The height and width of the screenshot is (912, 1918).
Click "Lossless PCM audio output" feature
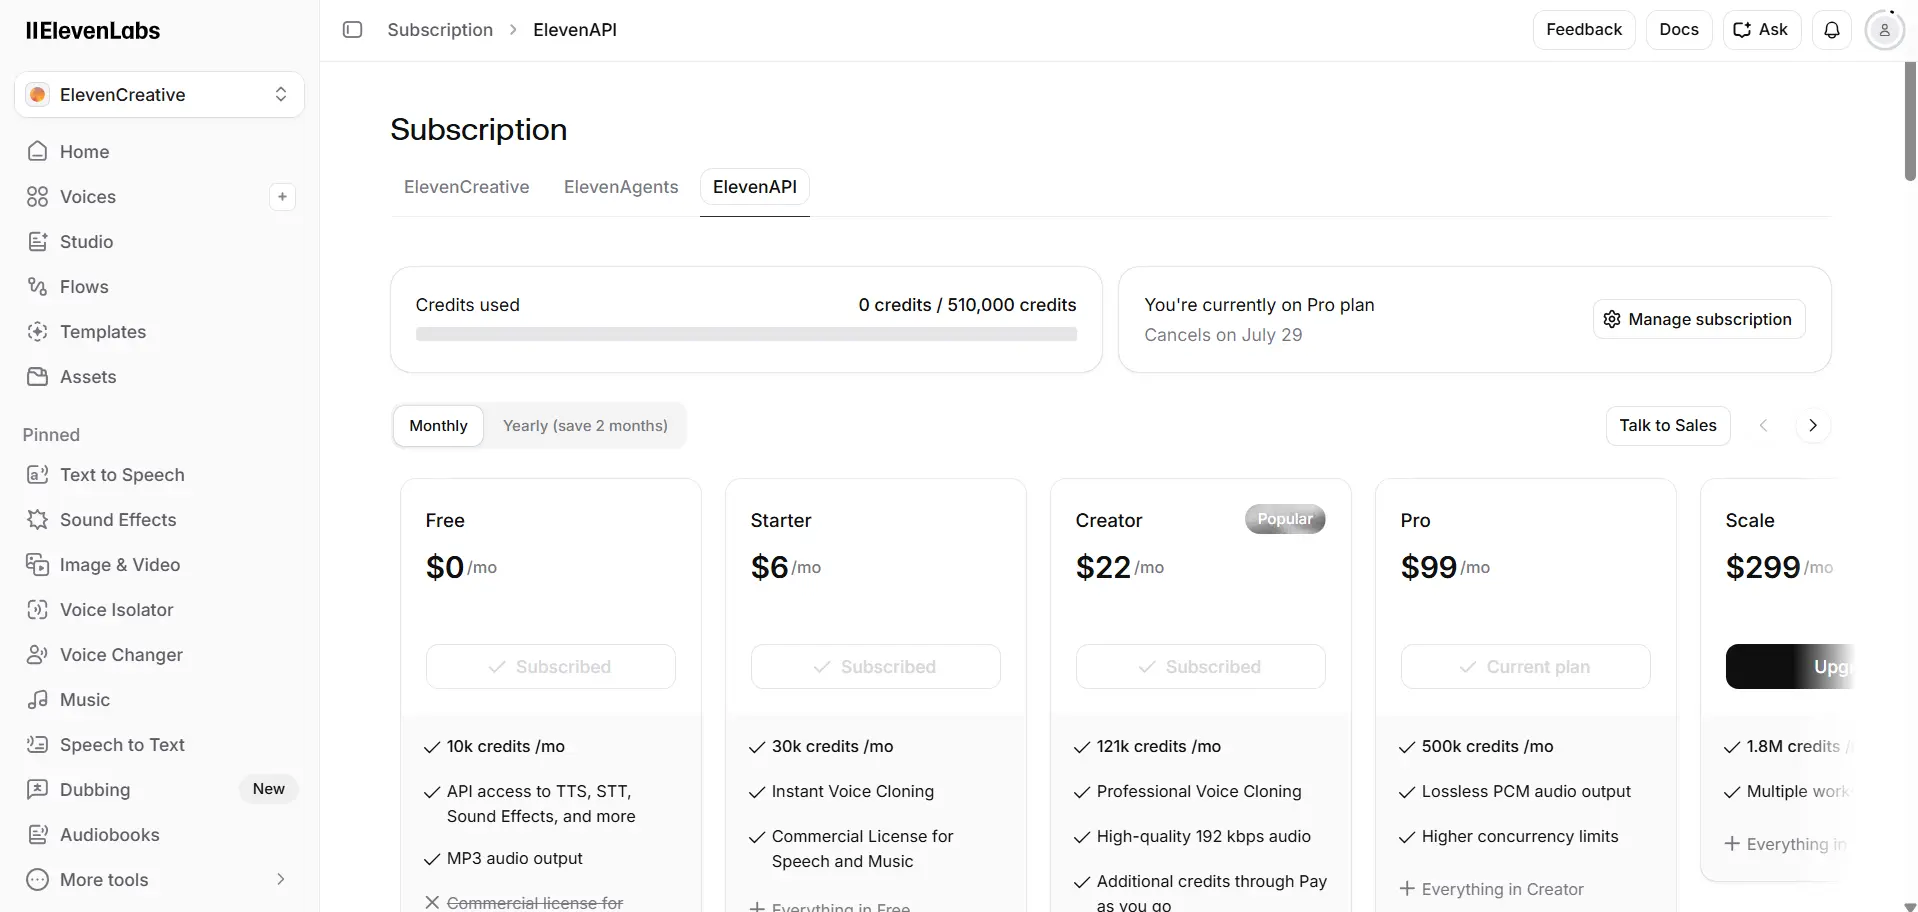tap(1526, 792)
